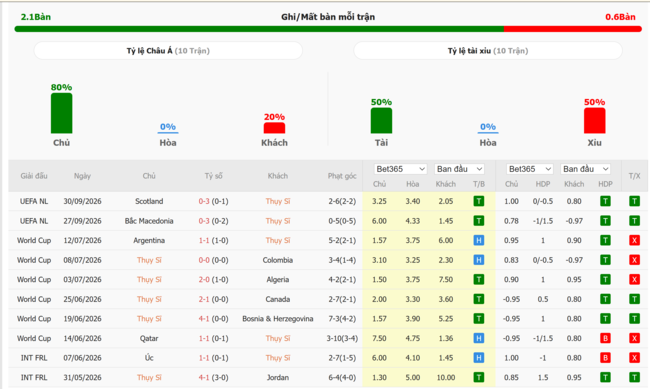Click HDP red B icon in Úc row
The height and width of the screenshot is (389, 650).
[x=605, y=358]
